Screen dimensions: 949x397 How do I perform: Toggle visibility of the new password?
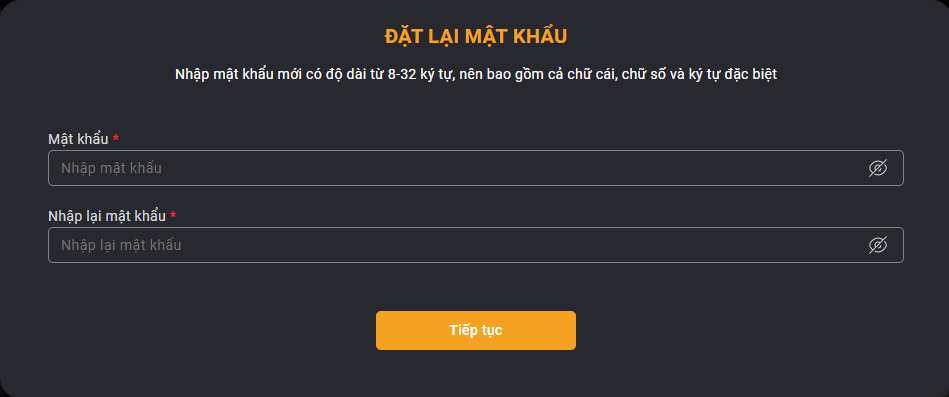pos(878,168)
